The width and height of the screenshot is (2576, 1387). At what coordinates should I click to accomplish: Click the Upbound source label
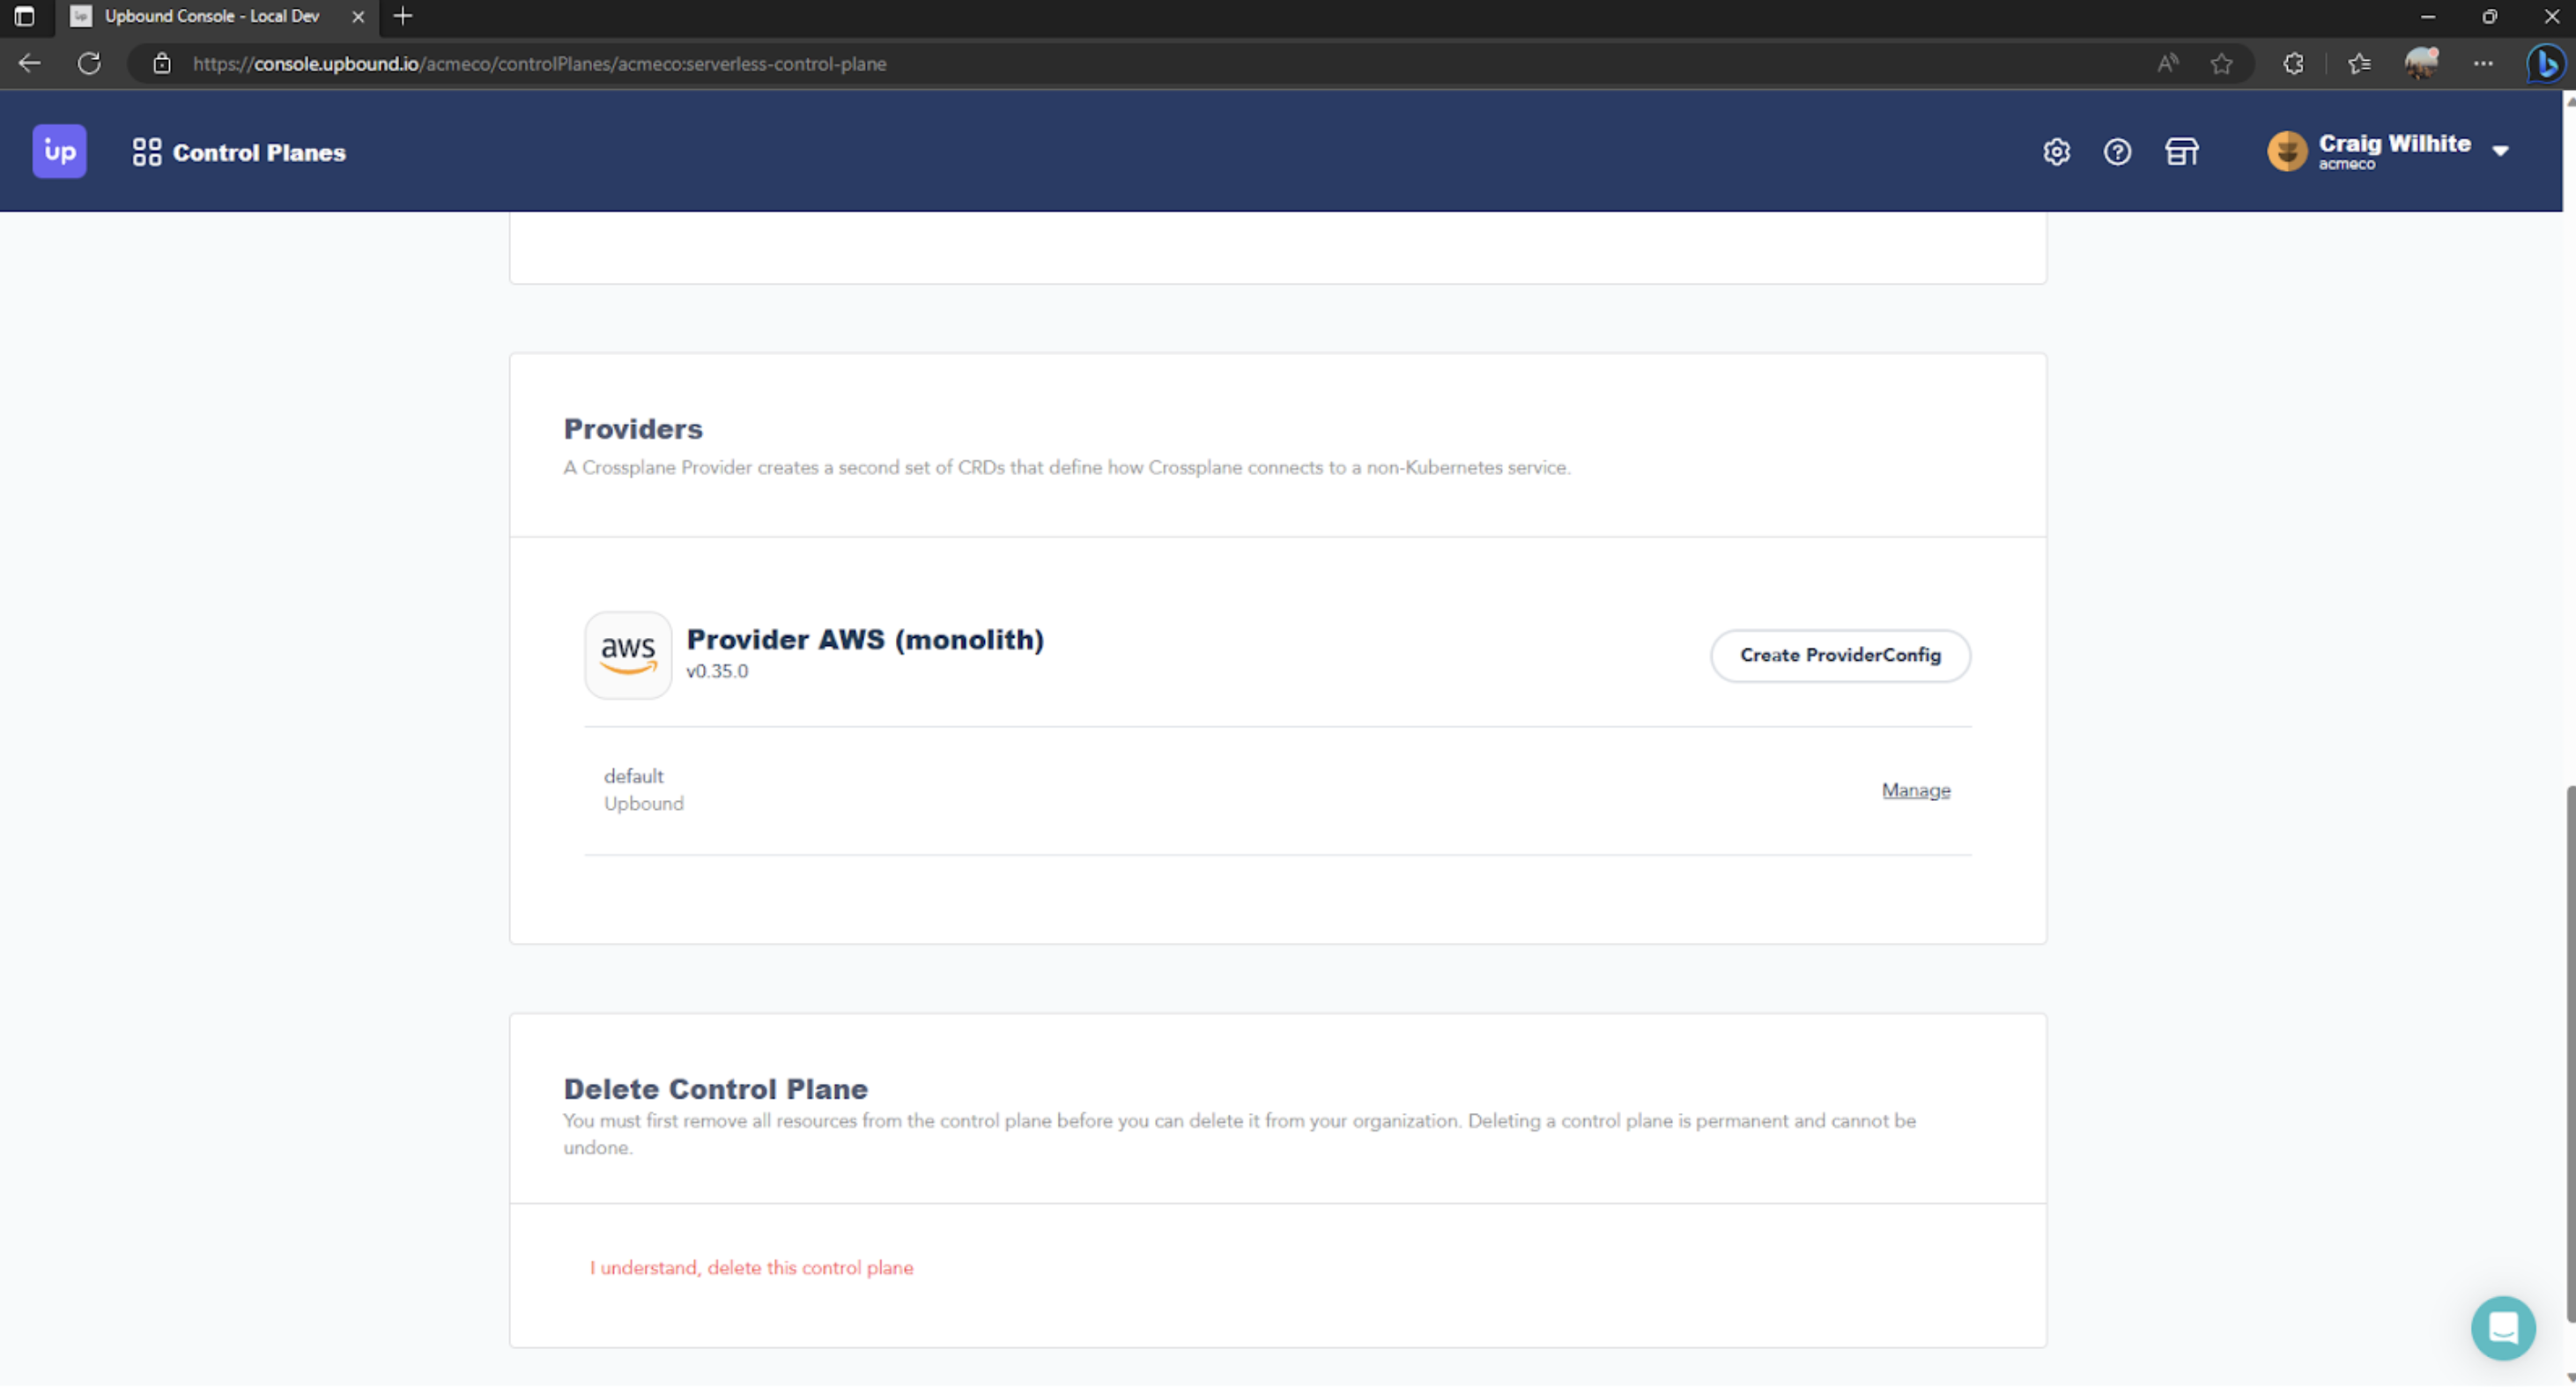coord(643,804)
